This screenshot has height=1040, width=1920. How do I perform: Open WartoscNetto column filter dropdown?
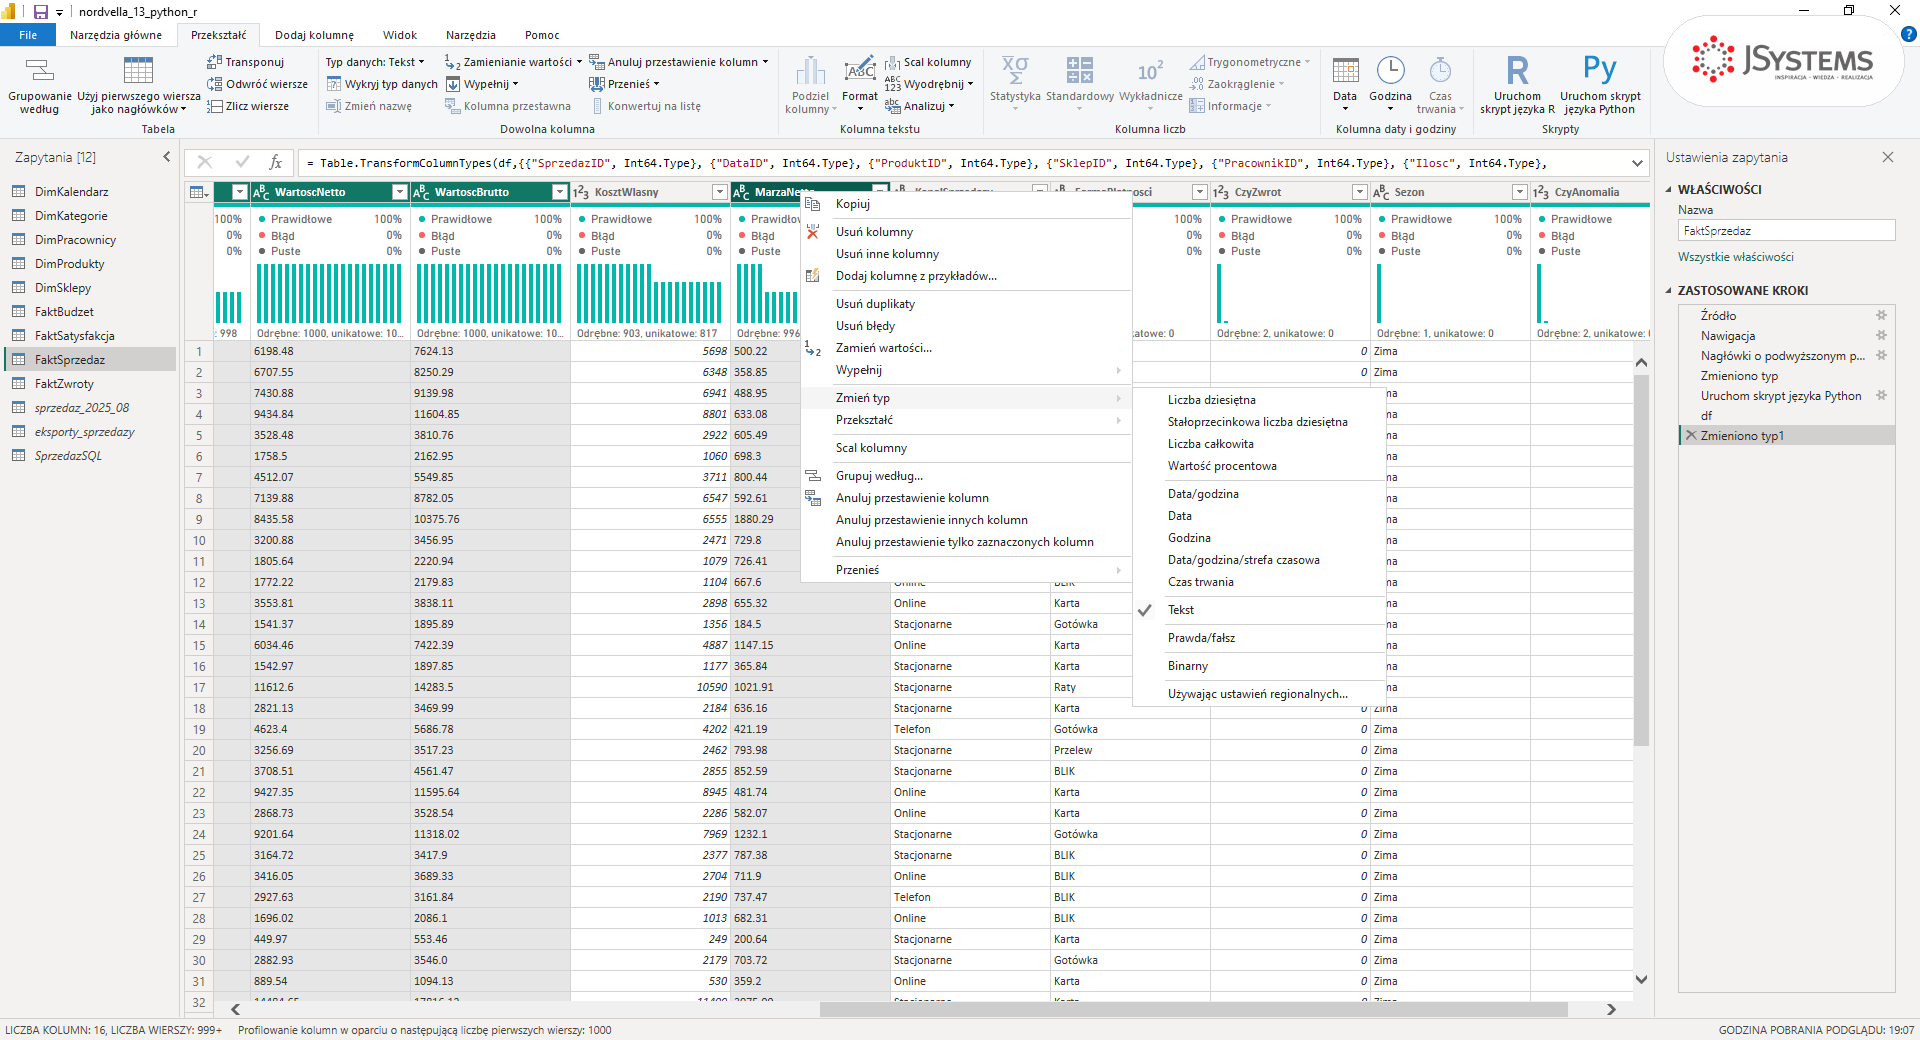[400, 192]
